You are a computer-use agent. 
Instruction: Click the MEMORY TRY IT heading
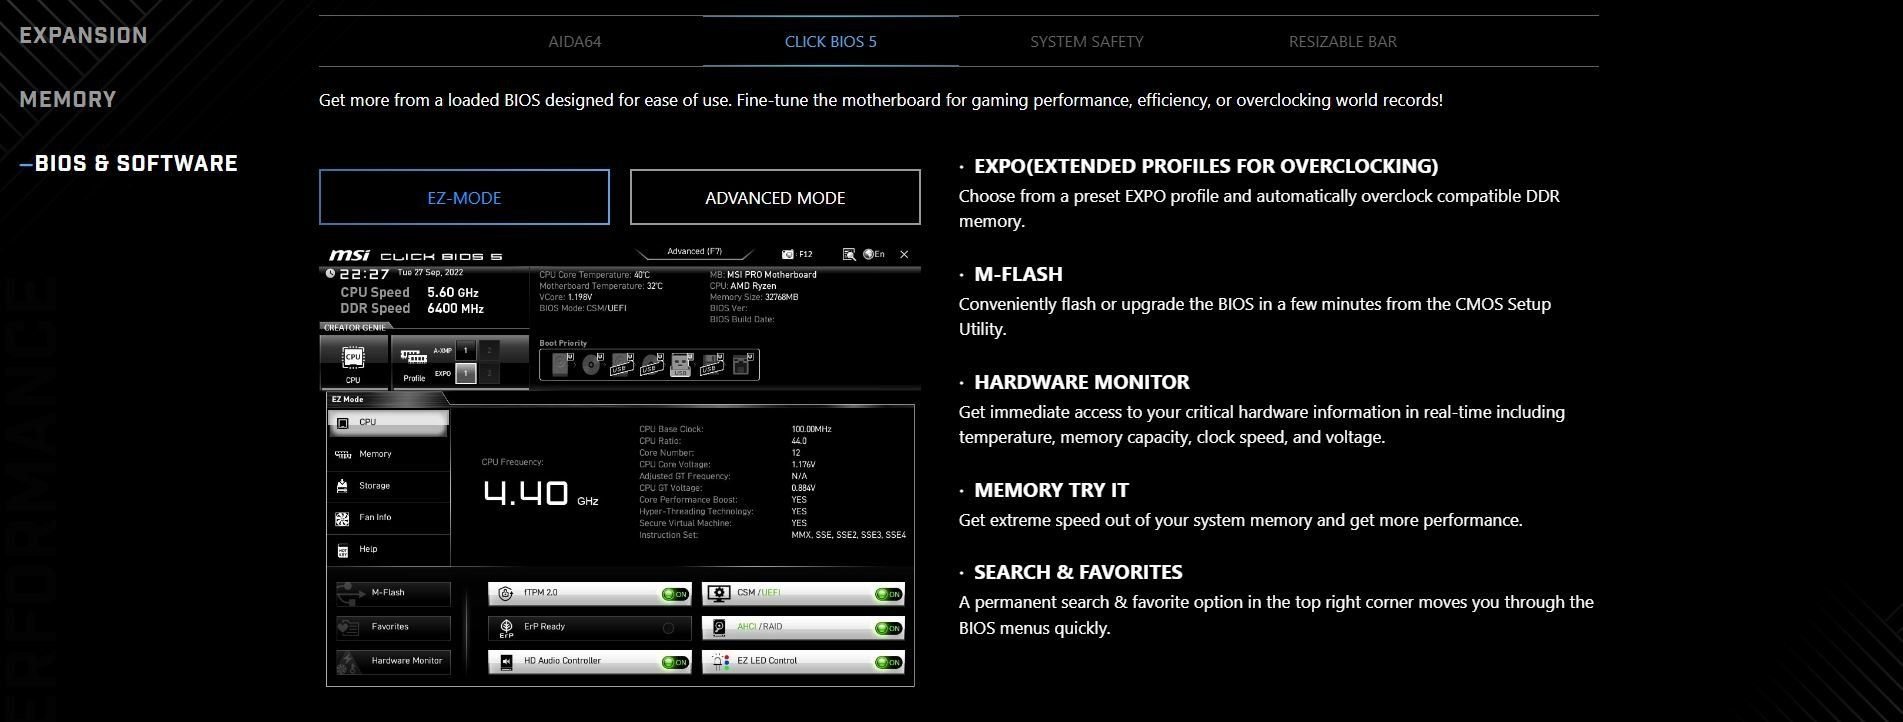point(1051,490)
